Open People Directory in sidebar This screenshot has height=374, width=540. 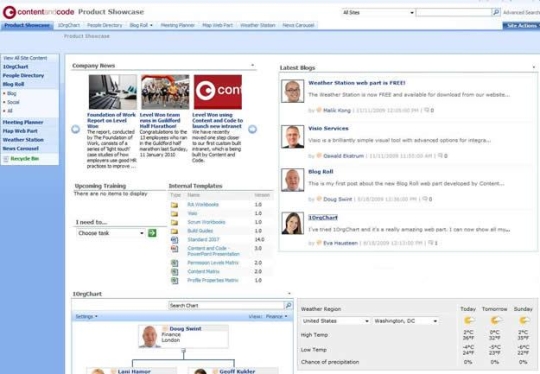[x=23, y=75]
